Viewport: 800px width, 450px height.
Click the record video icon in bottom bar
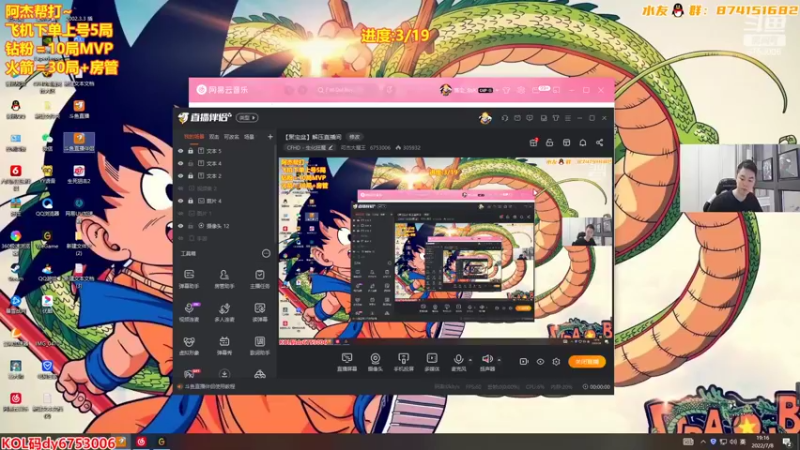click(x=523, y=361)
